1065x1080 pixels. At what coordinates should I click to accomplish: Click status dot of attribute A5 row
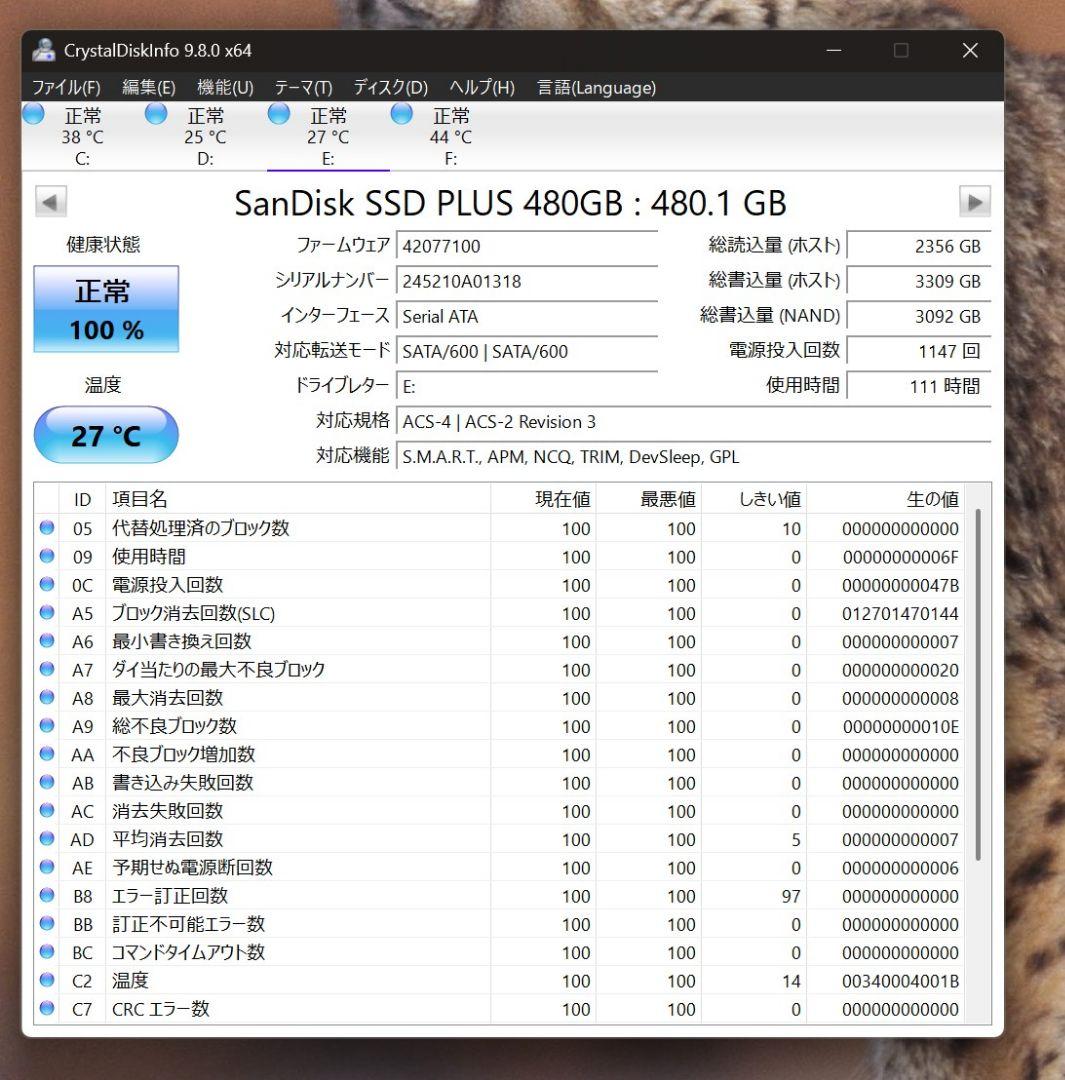click(x=47, y=612)
